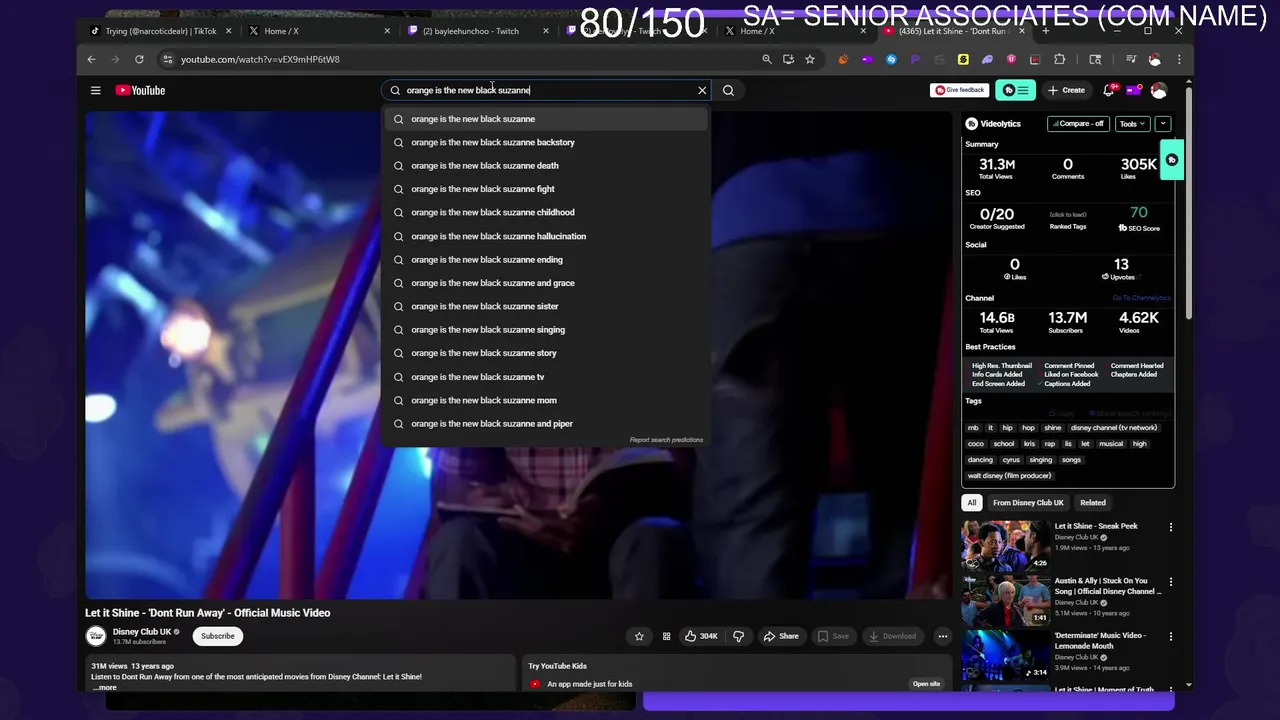Viewport: 1280px width, 720px height.
Task: Choose suggestion ending in 'suzanne tv'
Action: click(x=546, y=377)
